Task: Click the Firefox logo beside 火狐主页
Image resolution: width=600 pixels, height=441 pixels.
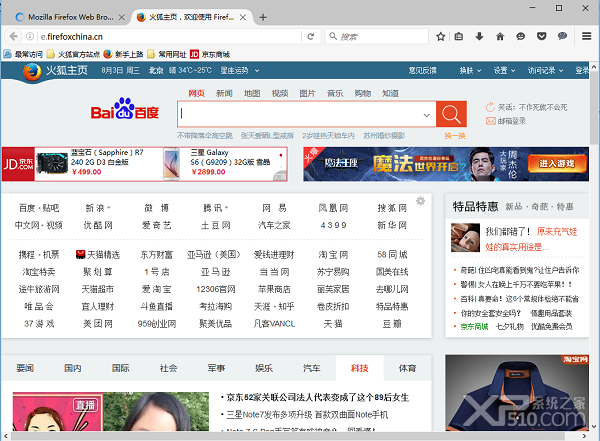Action: click(x=32, y=72)
